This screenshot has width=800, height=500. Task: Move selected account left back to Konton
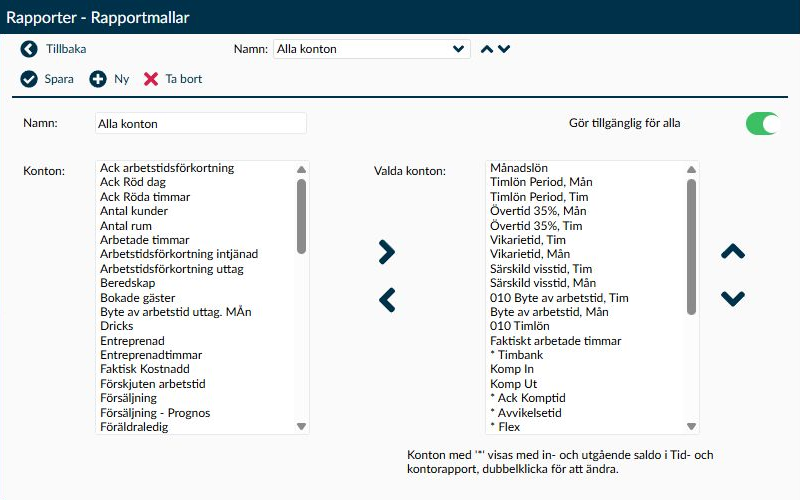(387, 300)
